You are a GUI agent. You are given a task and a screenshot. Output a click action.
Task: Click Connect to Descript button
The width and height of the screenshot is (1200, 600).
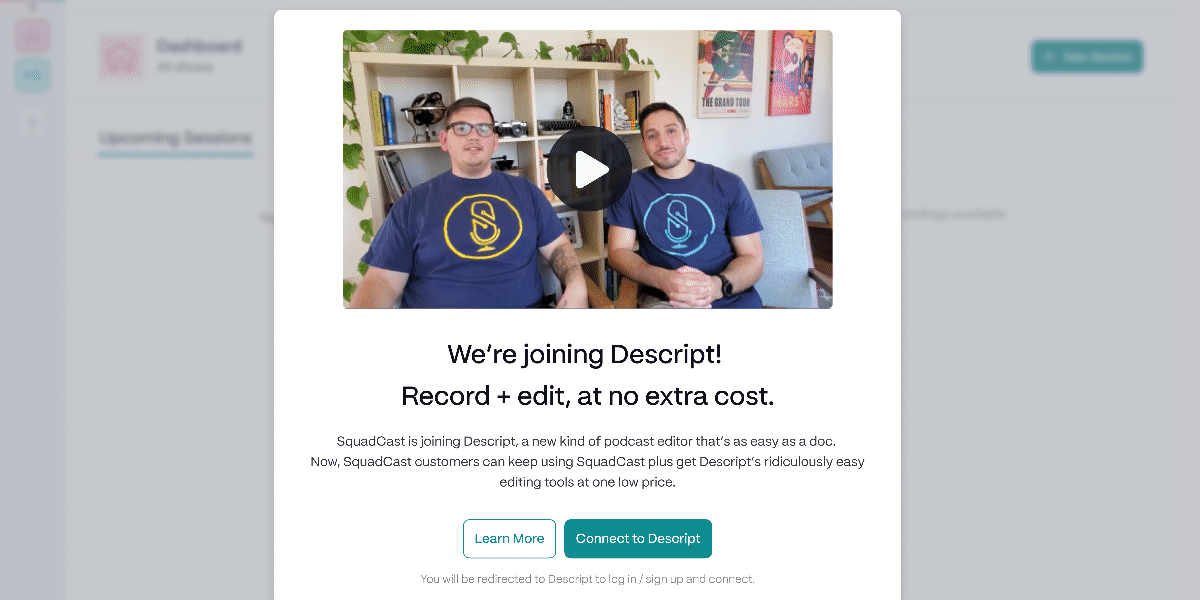tap(638, 538)
